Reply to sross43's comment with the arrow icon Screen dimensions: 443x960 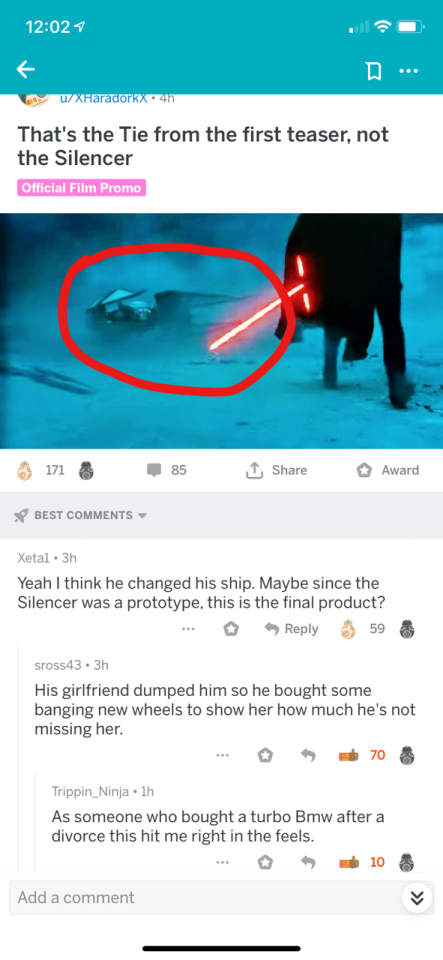[307, 757]
